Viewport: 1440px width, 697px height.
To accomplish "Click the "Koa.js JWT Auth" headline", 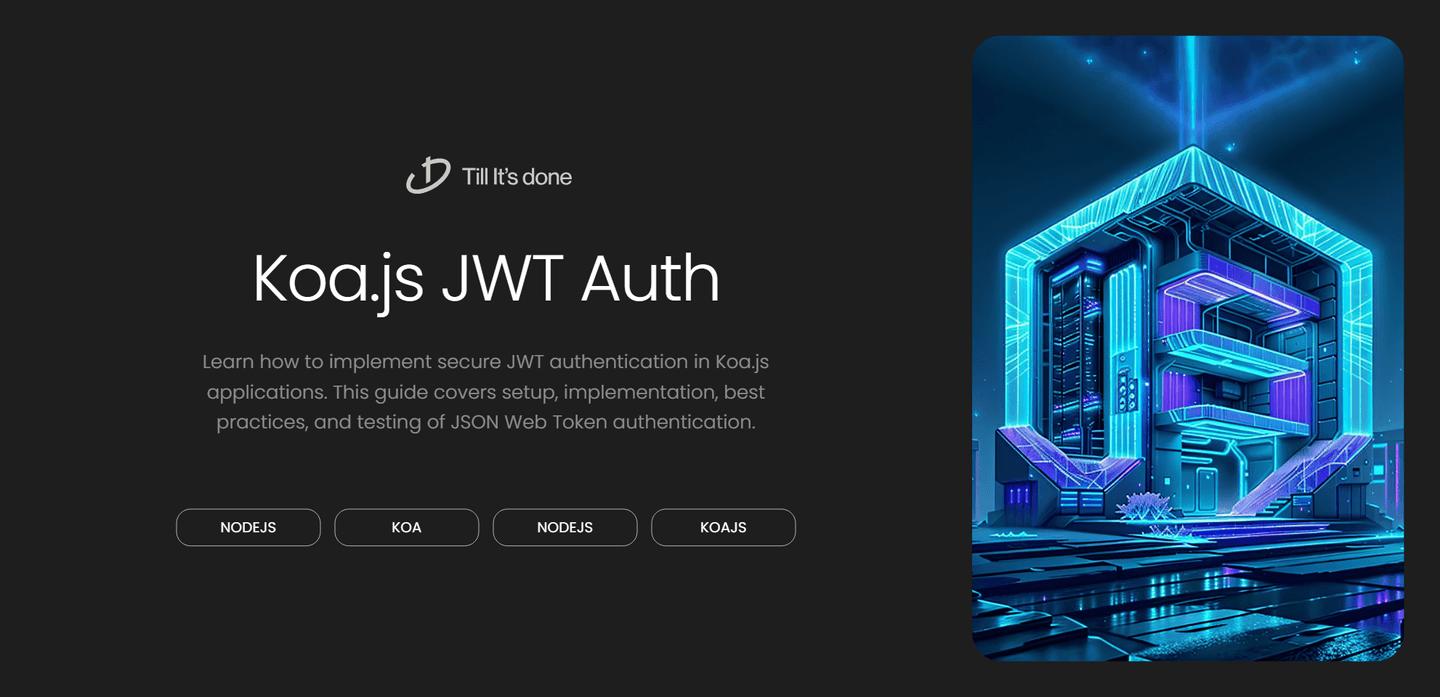I will click(x=486, y=279).
